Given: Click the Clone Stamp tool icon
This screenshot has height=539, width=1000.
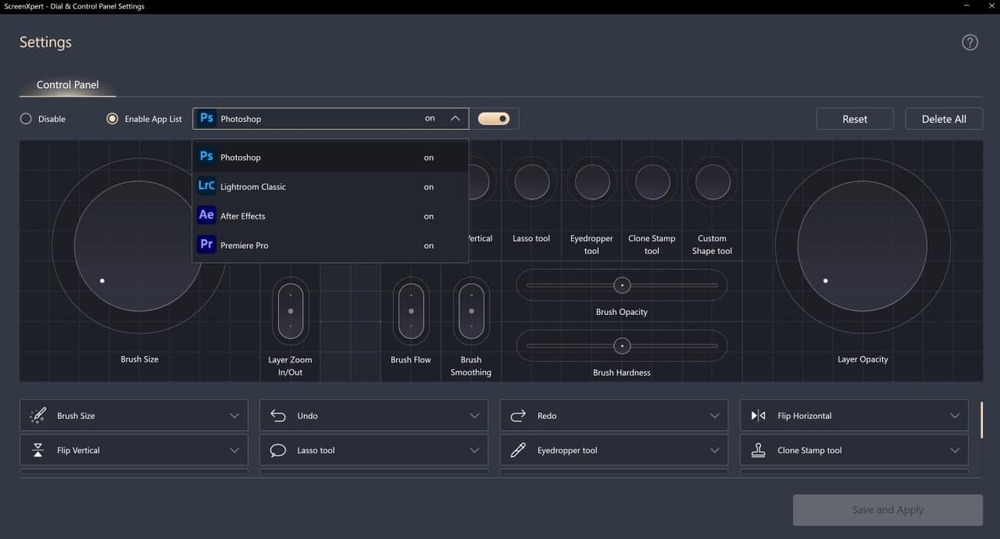Looking at the screenshot, I should (758, 450).
